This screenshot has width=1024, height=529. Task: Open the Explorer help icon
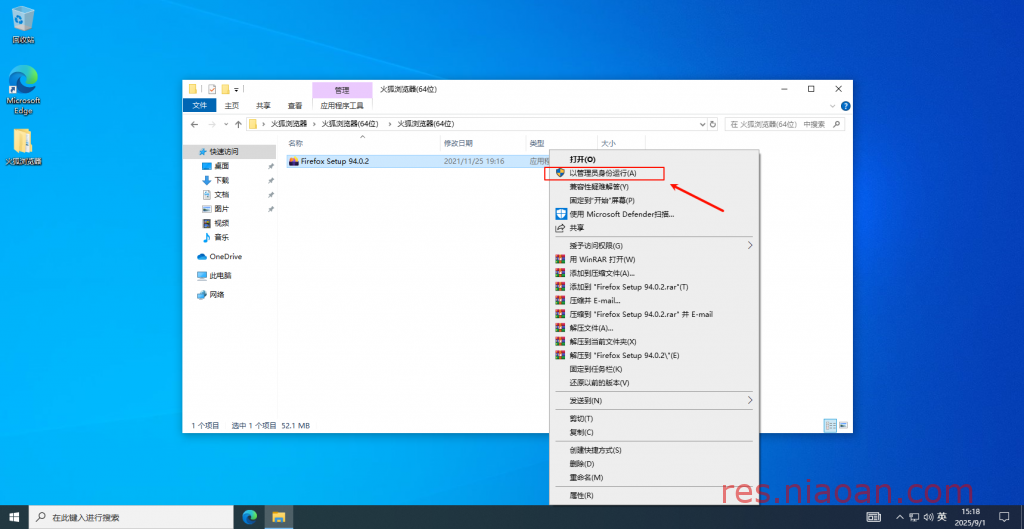pos(845,106)
